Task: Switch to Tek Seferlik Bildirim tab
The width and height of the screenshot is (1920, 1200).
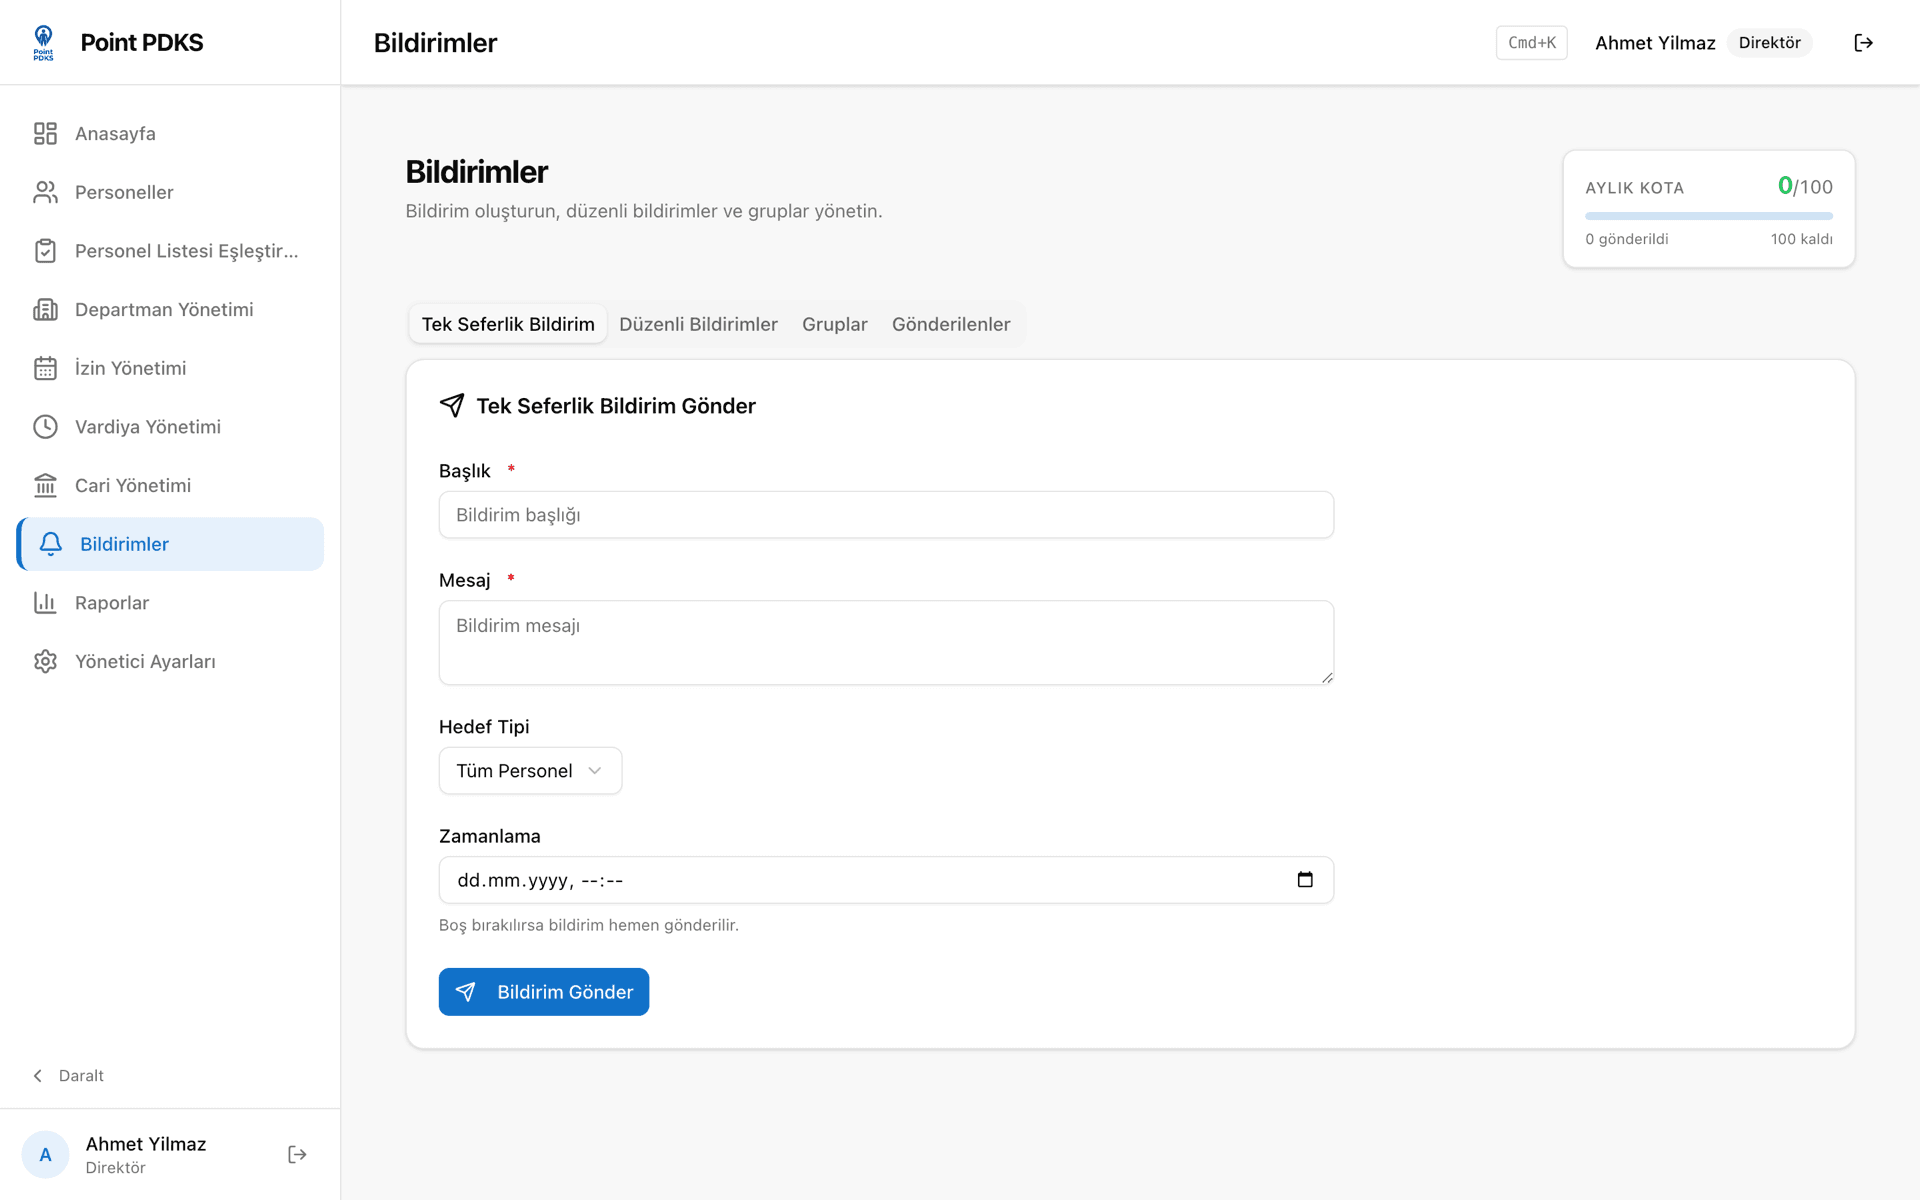Action: [508, 324]
